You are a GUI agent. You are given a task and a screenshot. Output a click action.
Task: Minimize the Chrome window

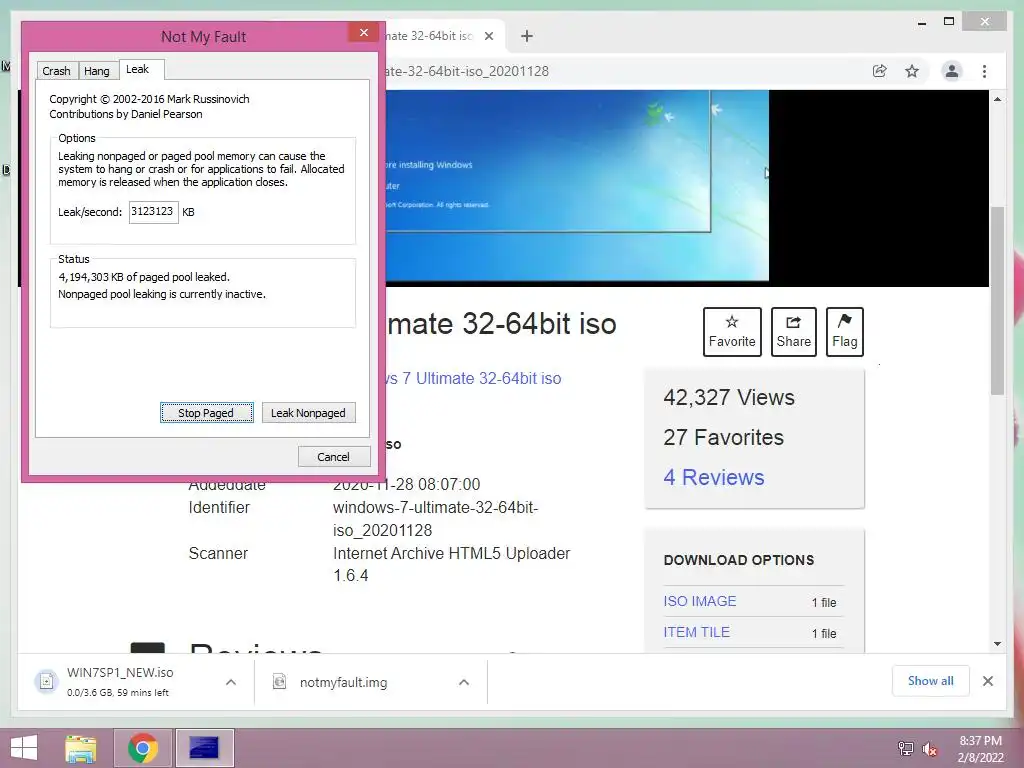(922, 22)
